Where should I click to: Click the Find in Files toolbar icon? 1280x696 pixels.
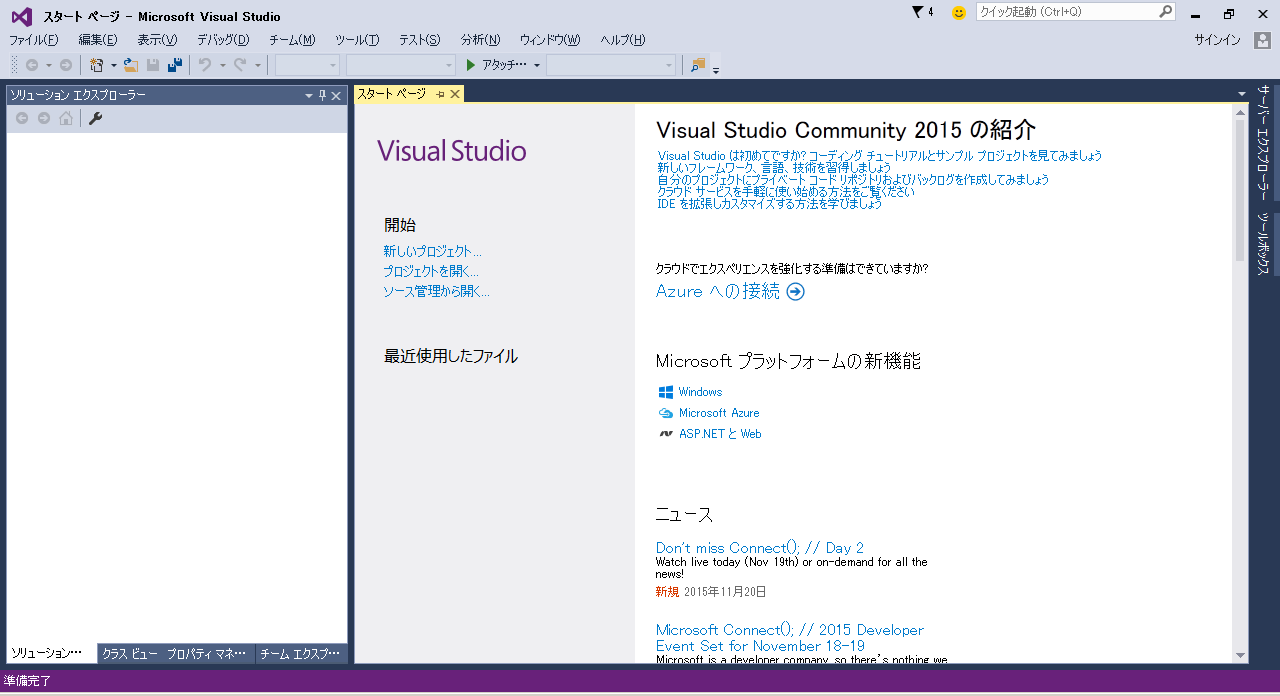(698, 65)
